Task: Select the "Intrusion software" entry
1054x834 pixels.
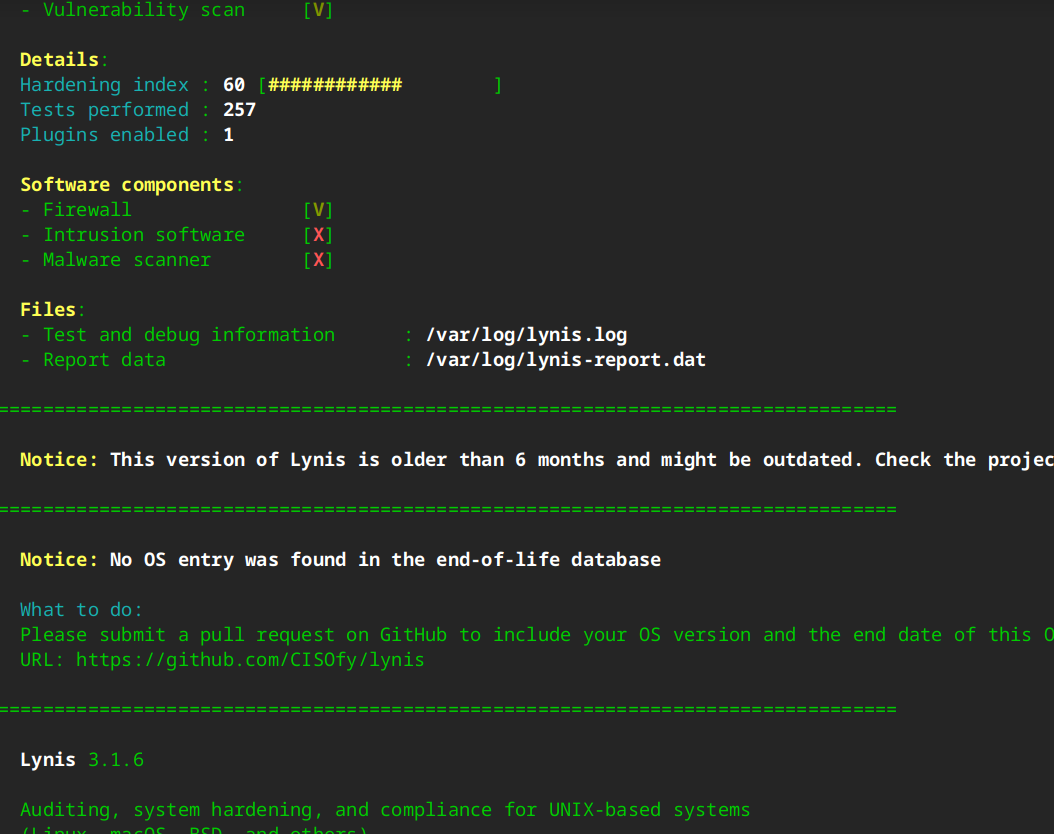Action: point(144,235)
